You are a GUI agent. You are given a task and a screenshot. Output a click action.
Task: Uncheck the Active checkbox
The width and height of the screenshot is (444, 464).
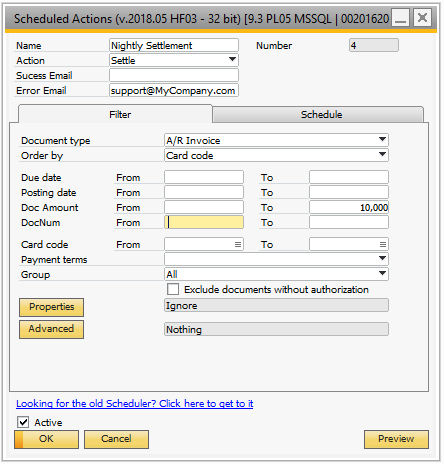(23, 422)
